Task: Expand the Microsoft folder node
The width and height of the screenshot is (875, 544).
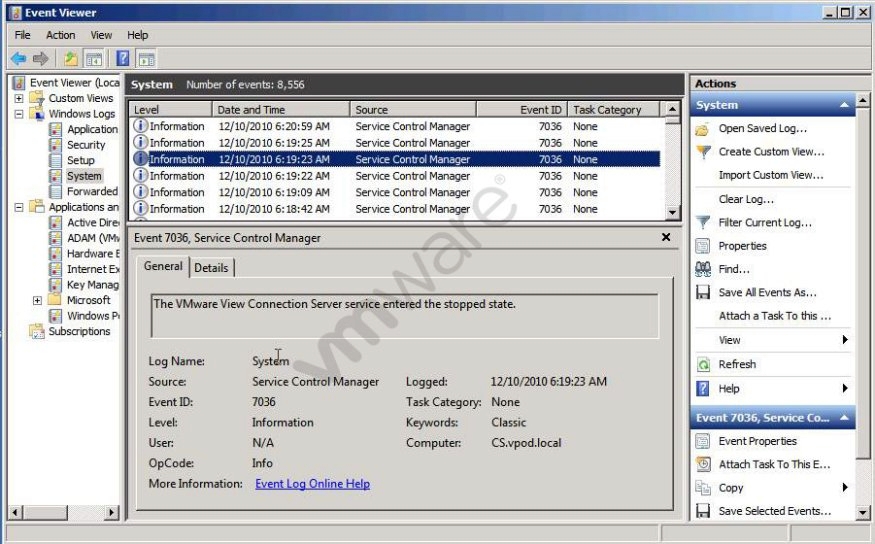Action: tap(37, 300)
